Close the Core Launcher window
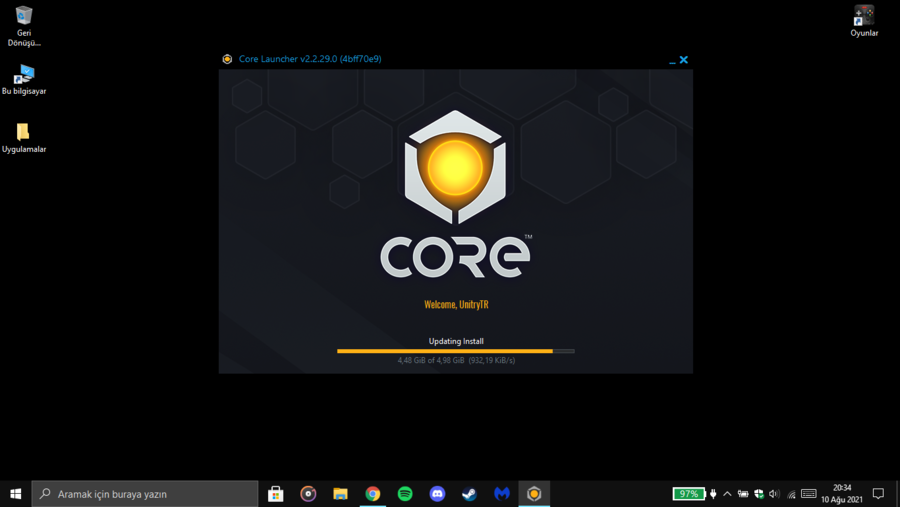The image size is (900, 507). coord(684,60)
